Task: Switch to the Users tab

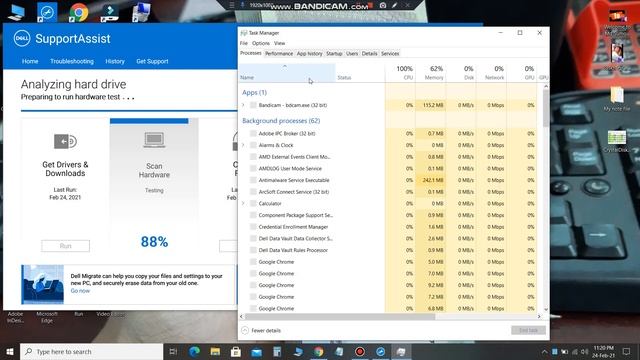Action: pyautogui.click(x=352, y=53)
